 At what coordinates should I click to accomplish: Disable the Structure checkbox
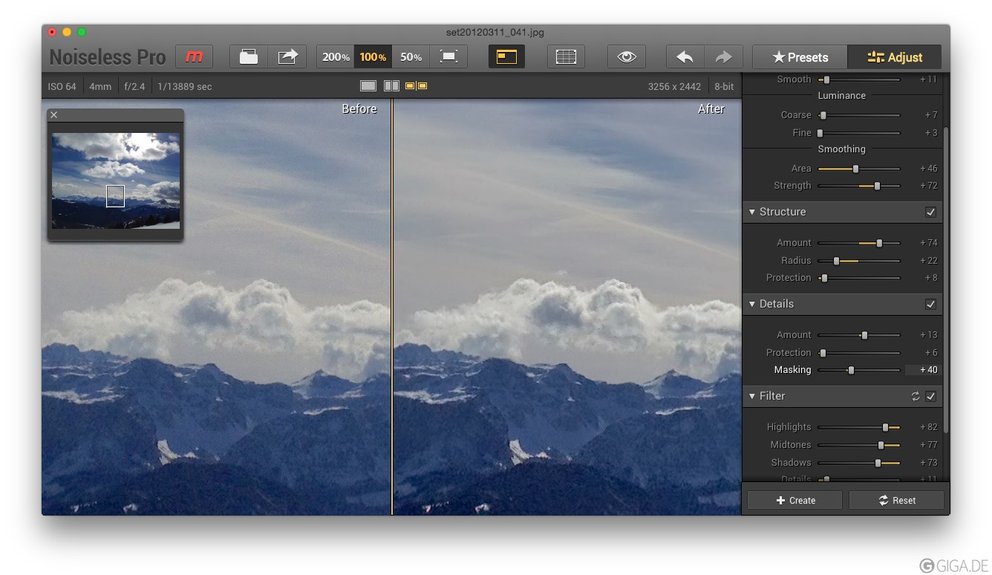pyautogui.click(x=930, y=212)
